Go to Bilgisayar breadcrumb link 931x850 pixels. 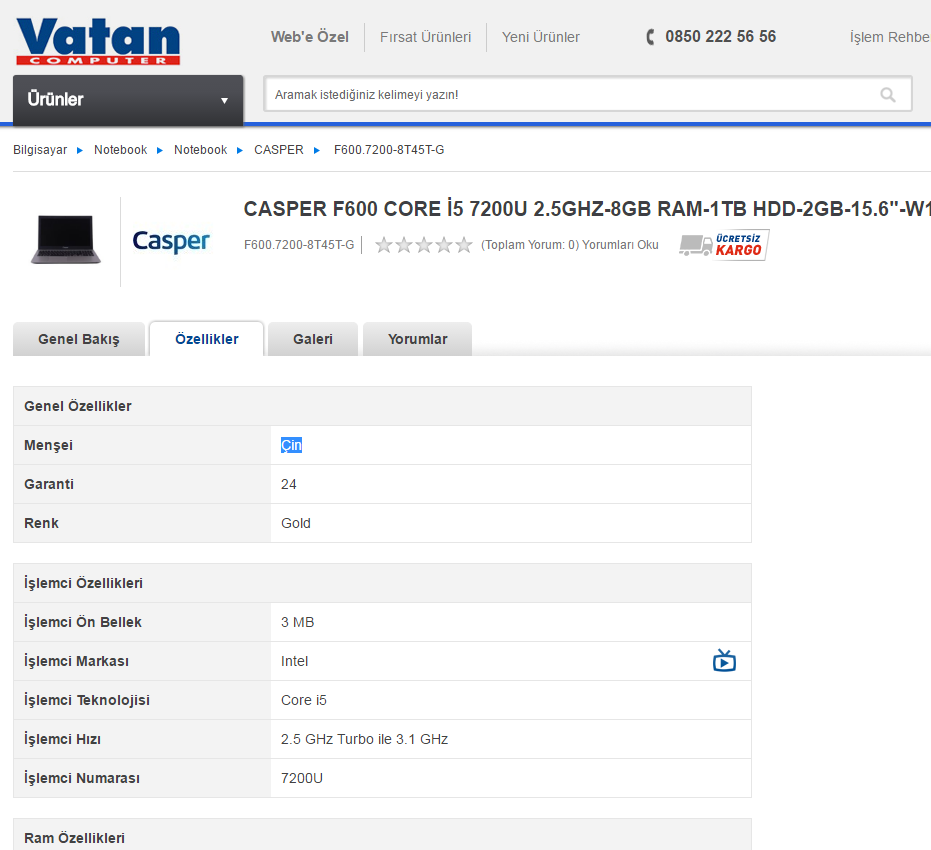40,150
